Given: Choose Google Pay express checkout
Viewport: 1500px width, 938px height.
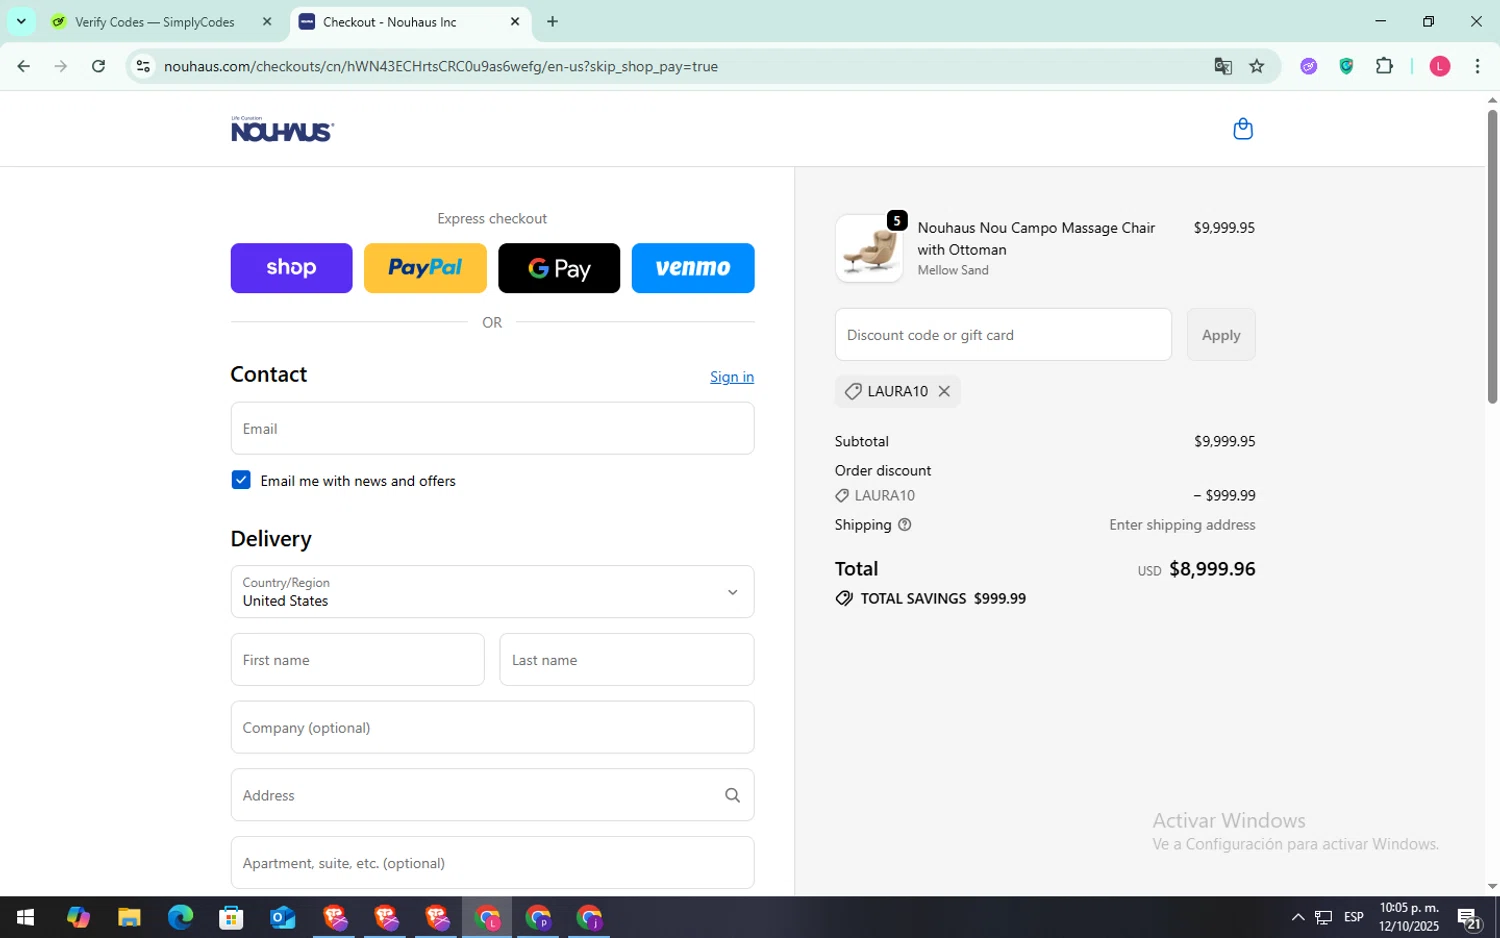Looking at the screenshot, I should pos(559,268).
